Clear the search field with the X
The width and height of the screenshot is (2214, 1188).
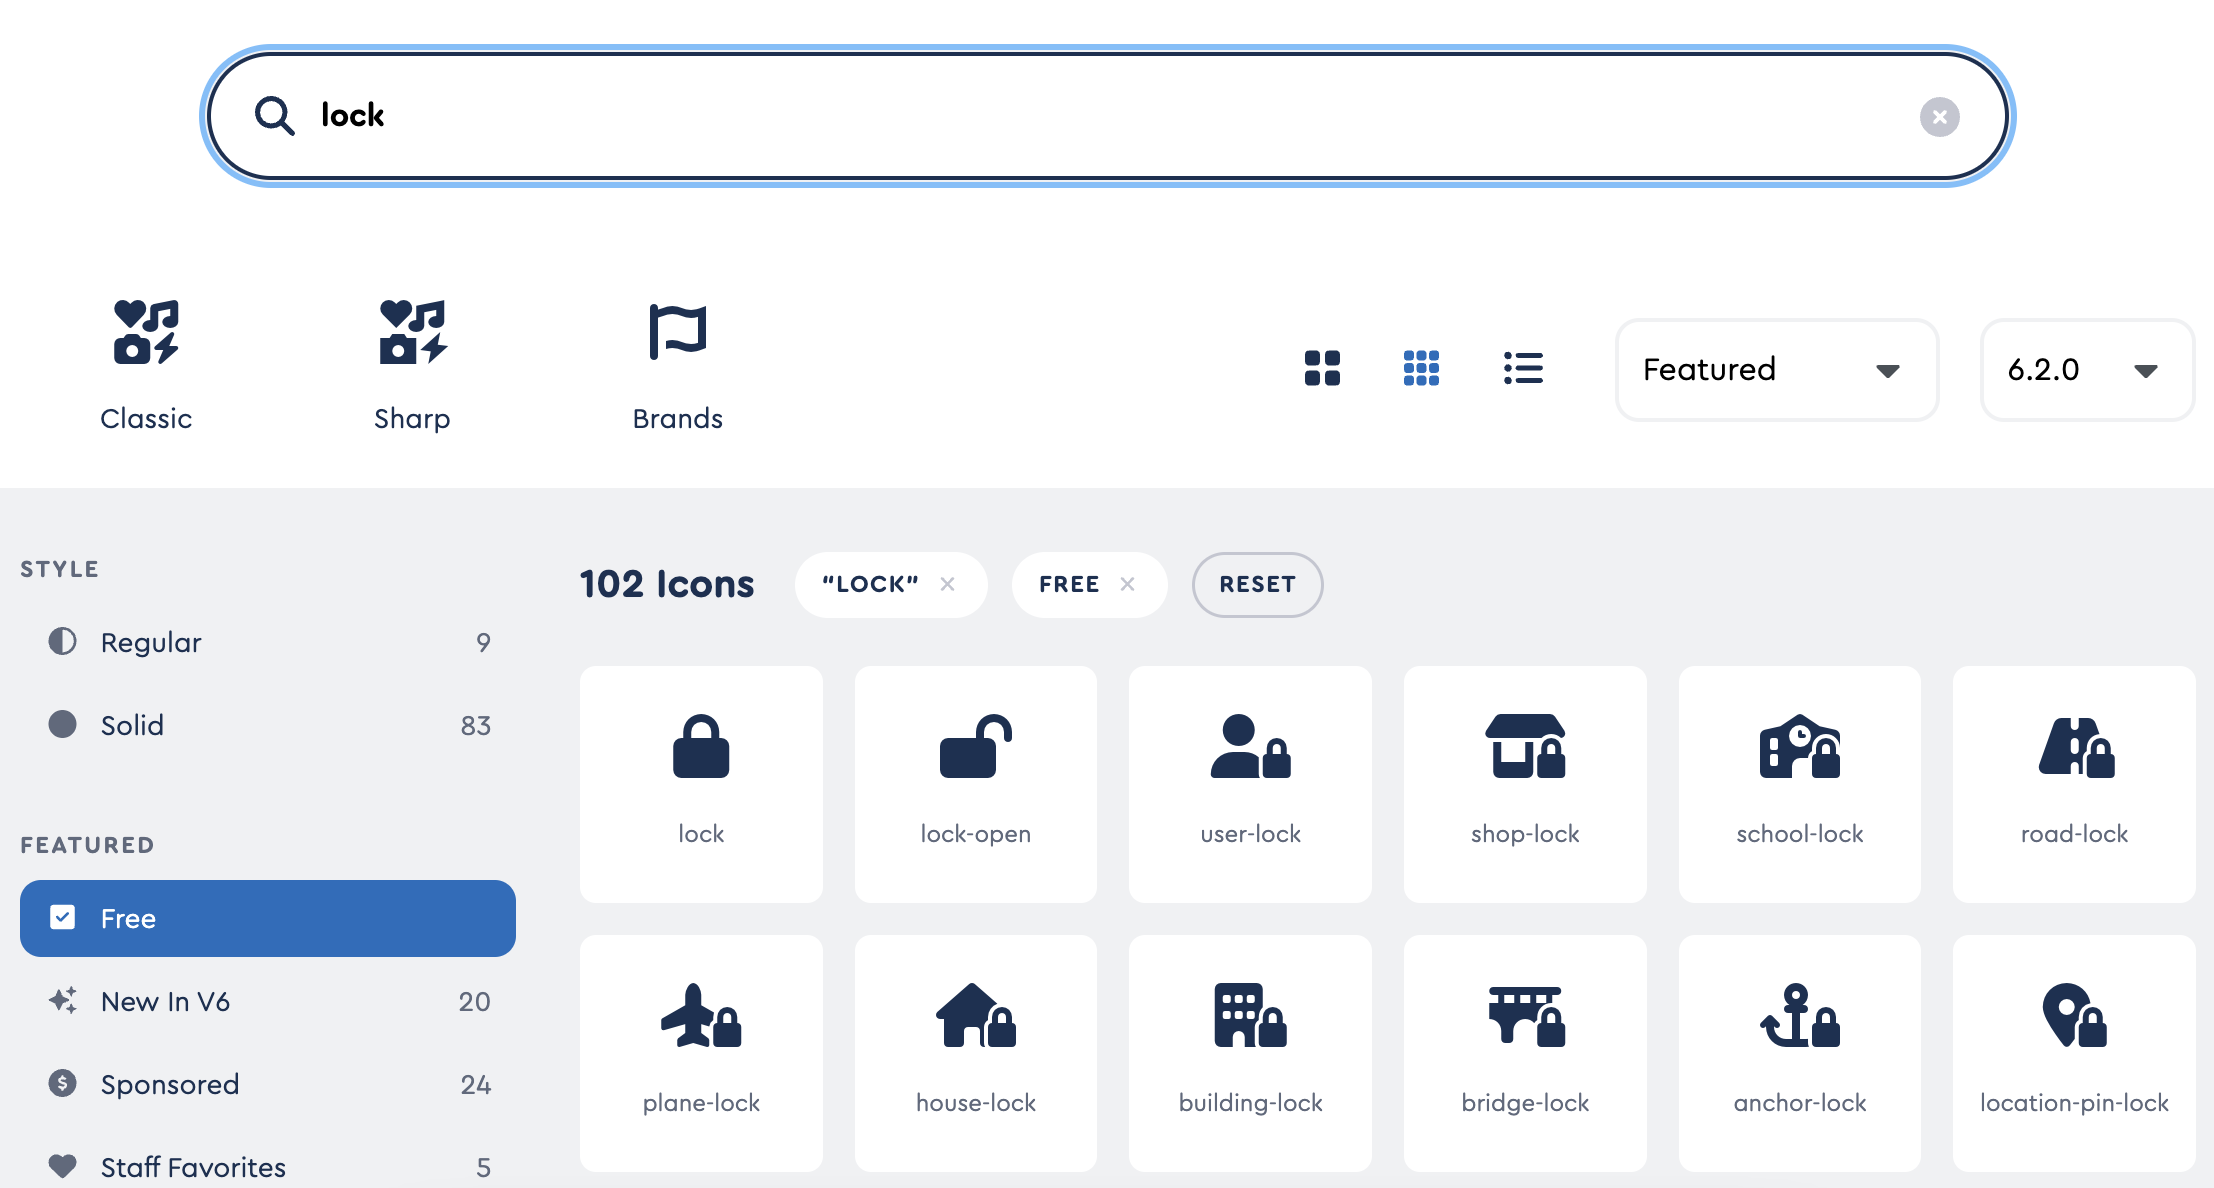coord(1939,117)
